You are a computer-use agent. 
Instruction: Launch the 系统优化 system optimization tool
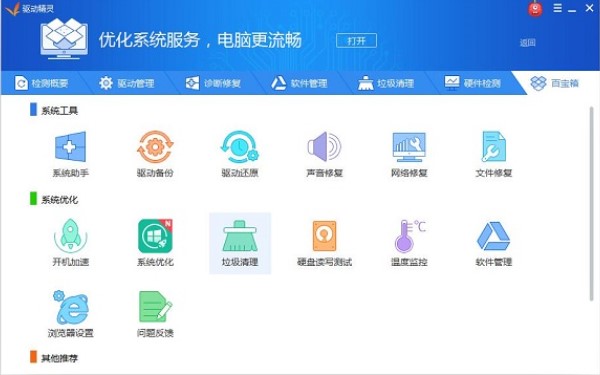pos(155,243)
